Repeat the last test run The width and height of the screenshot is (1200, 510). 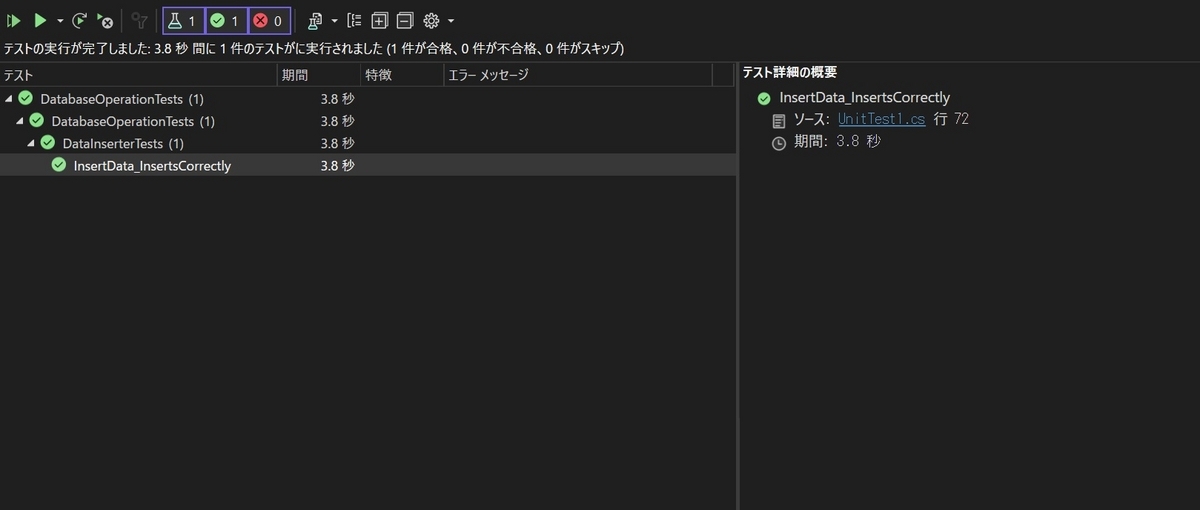(79, 20)
